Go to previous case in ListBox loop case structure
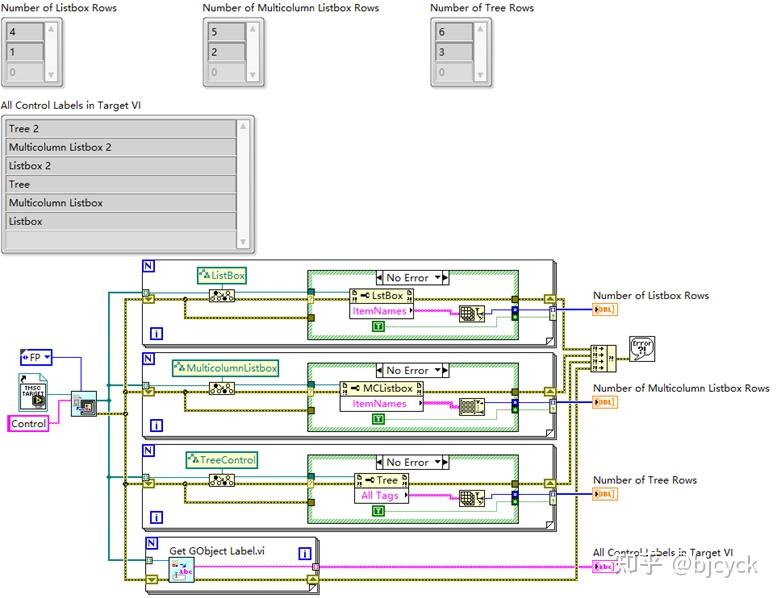 380,277
